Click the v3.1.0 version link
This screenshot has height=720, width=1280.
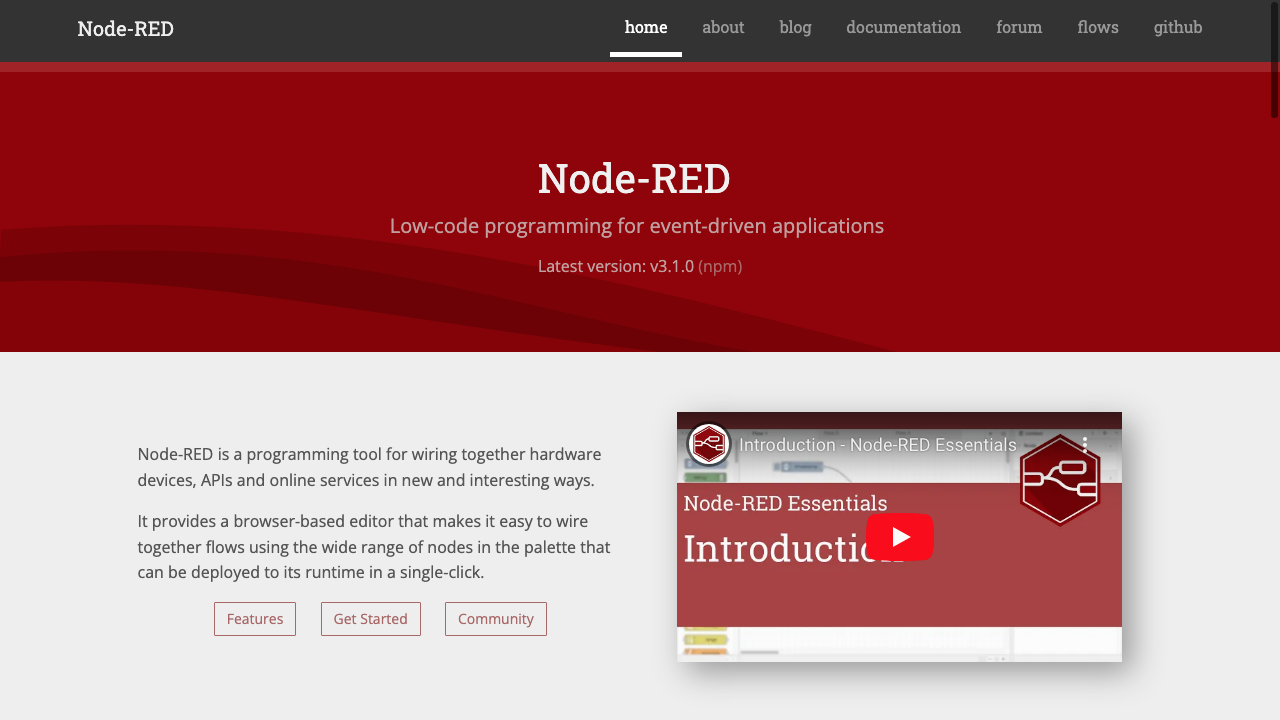[671, 266]
